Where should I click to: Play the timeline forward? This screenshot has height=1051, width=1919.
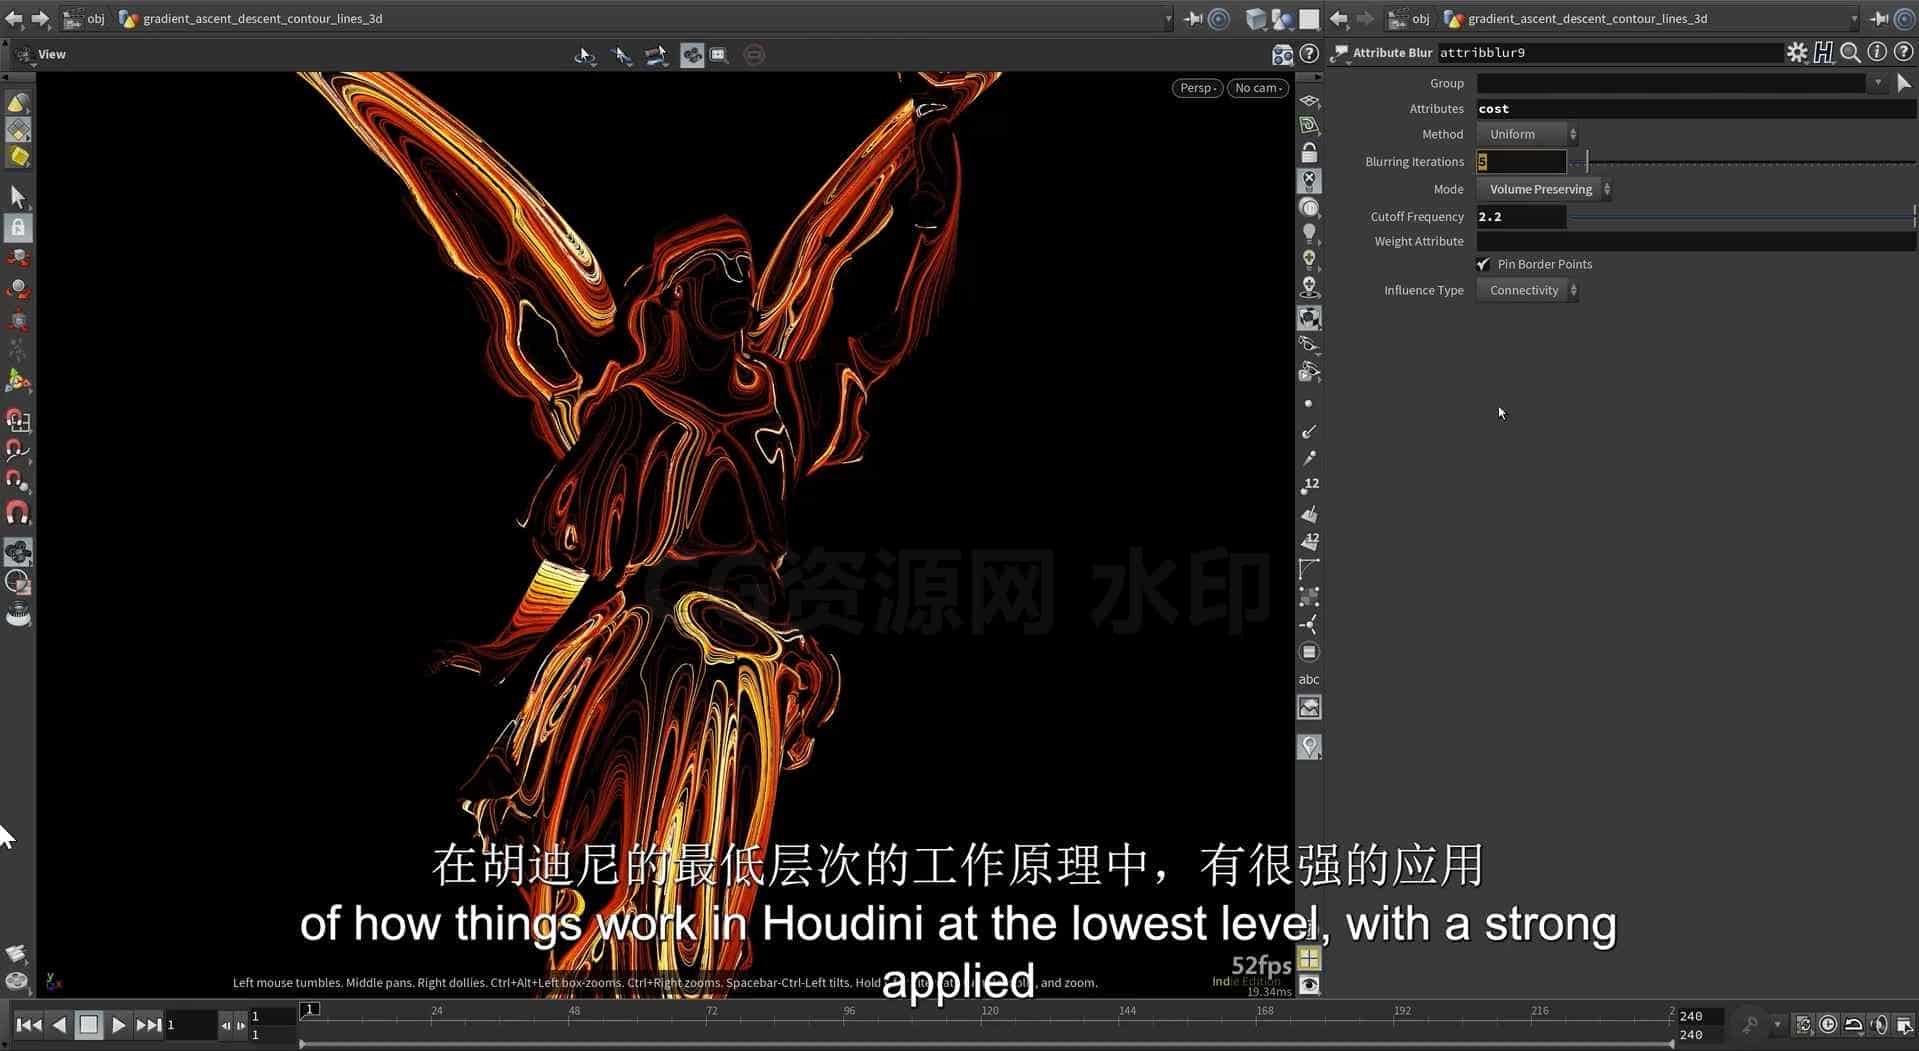pos(118,1024)
